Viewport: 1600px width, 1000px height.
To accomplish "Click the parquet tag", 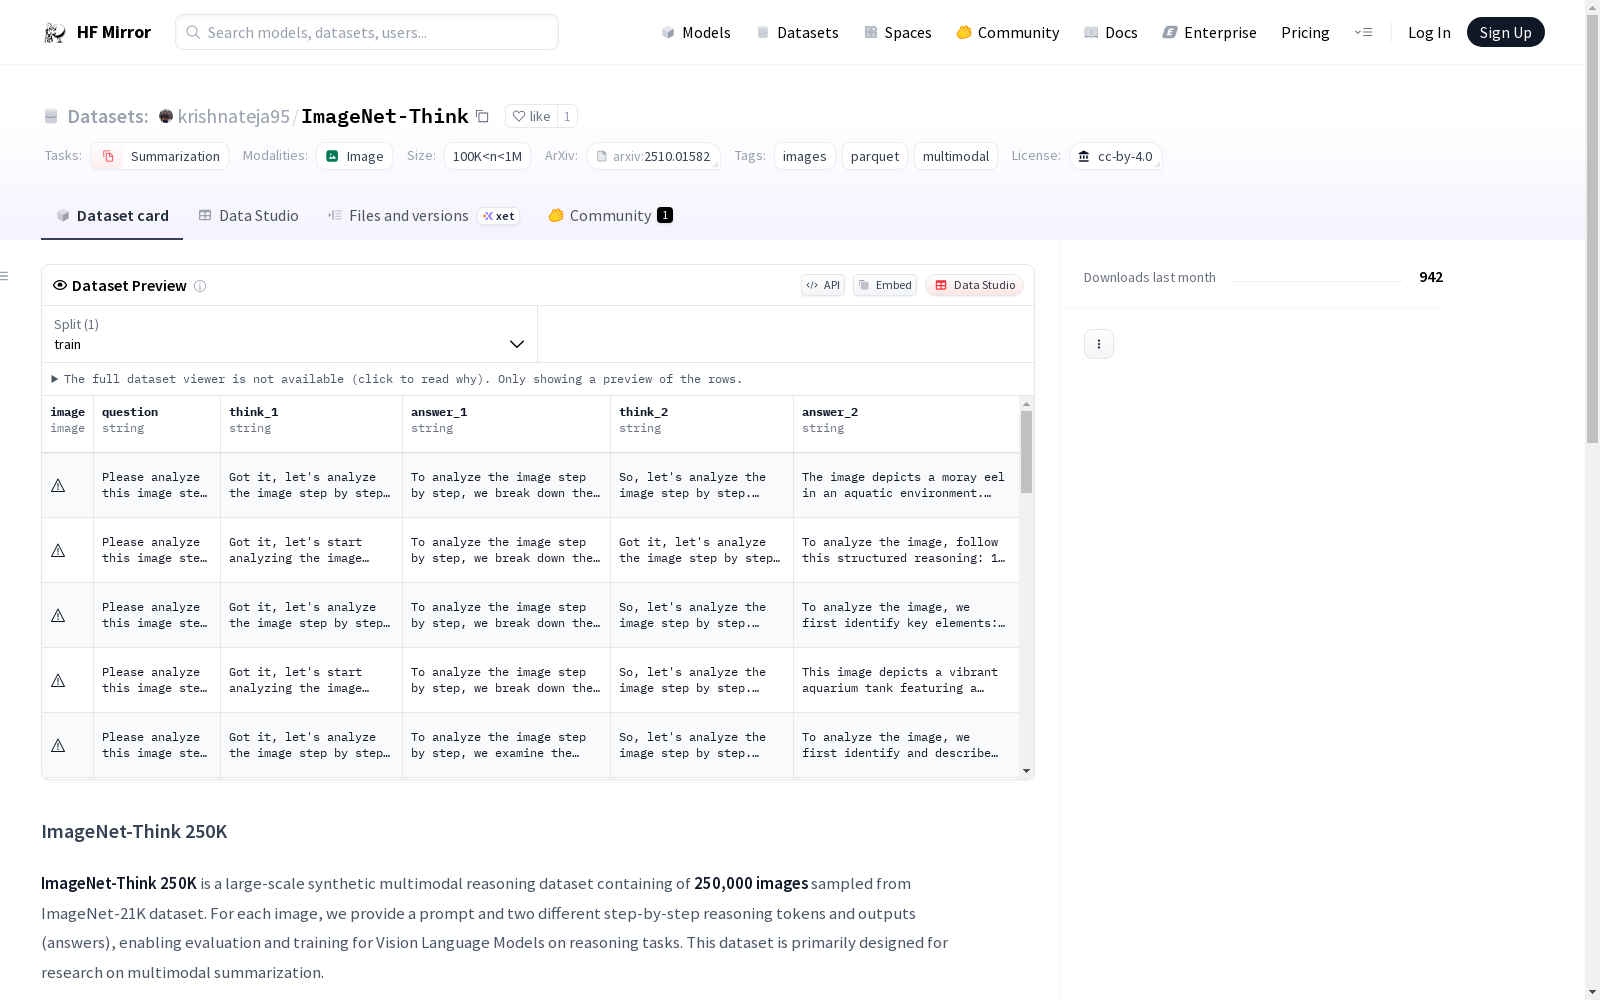I will click(875, 156).
